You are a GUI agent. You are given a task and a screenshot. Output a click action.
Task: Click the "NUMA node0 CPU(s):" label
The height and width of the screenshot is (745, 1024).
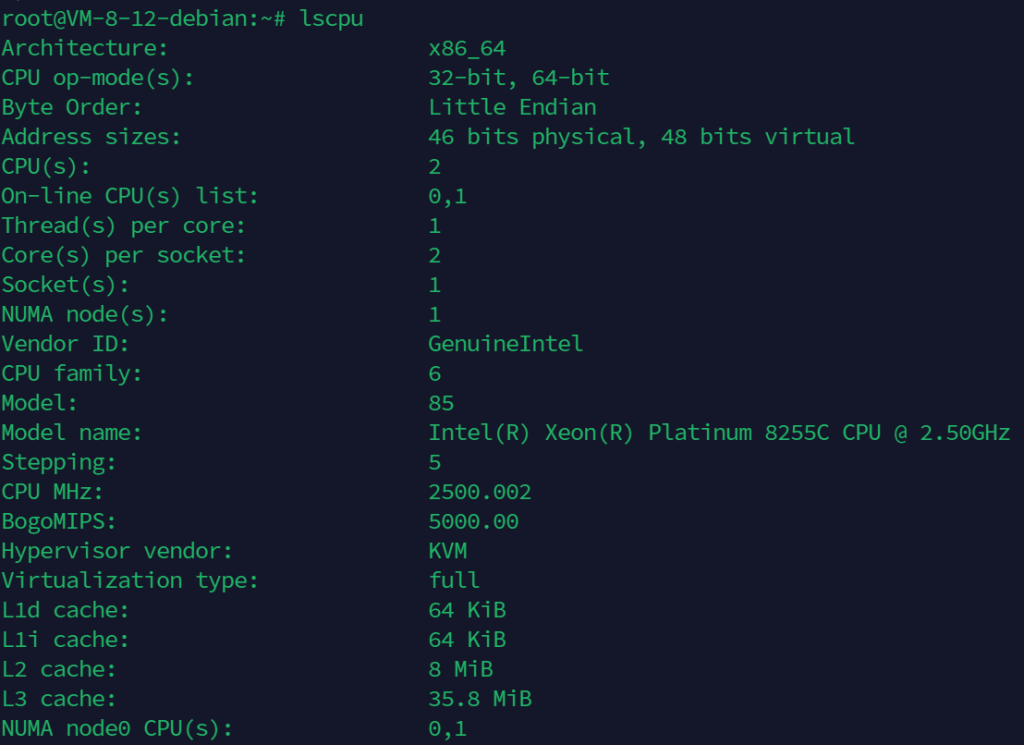click(117, 729)
